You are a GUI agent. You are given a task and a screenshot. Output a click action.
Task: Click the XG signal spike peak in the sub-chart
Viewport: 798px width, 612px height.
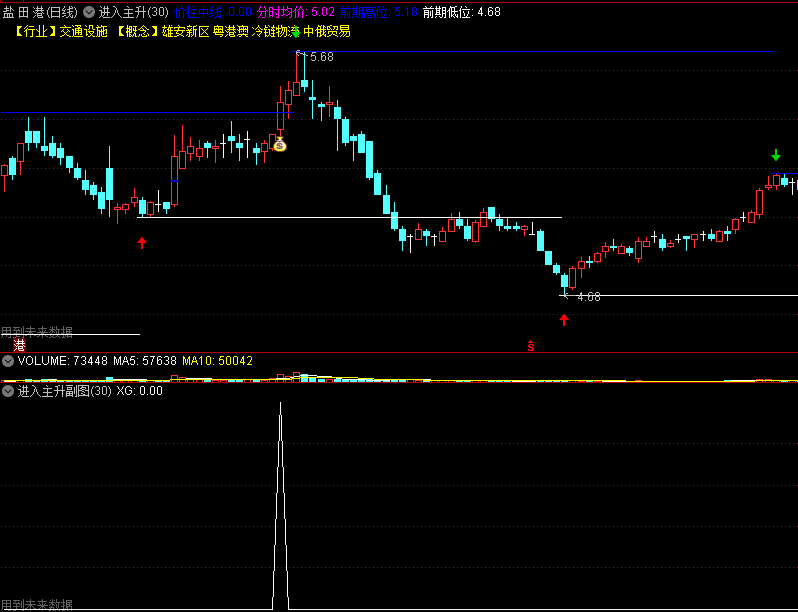click(x=280, y=403)
